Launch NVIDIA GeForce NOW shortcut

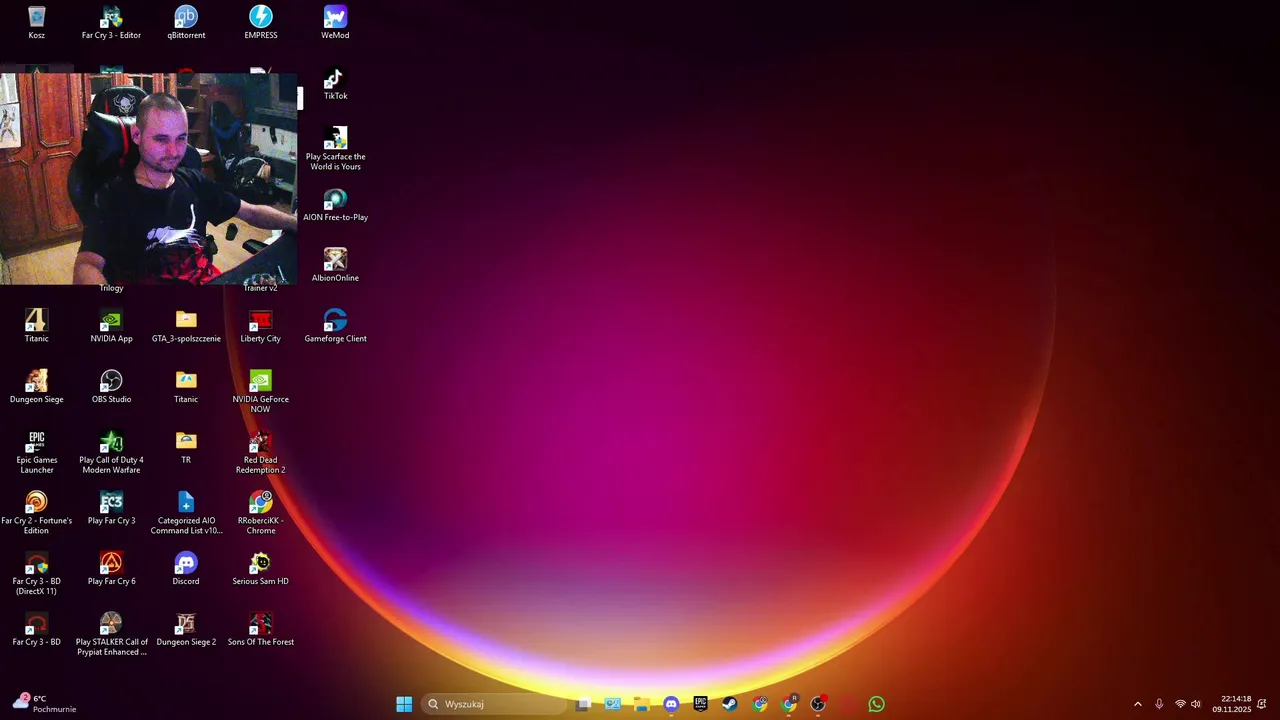pyautogui.click(x=260, y=392)
